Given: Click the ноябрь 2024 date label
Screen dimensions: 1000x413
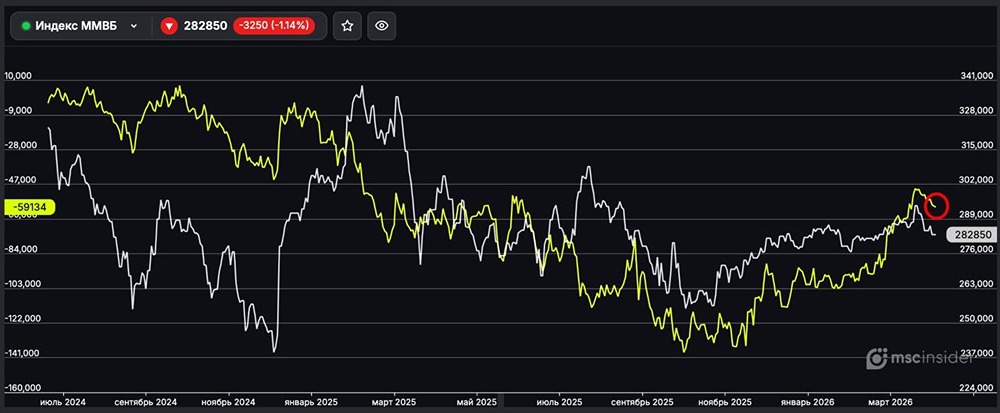Looking at the screenshot, I should click(228, 403).
